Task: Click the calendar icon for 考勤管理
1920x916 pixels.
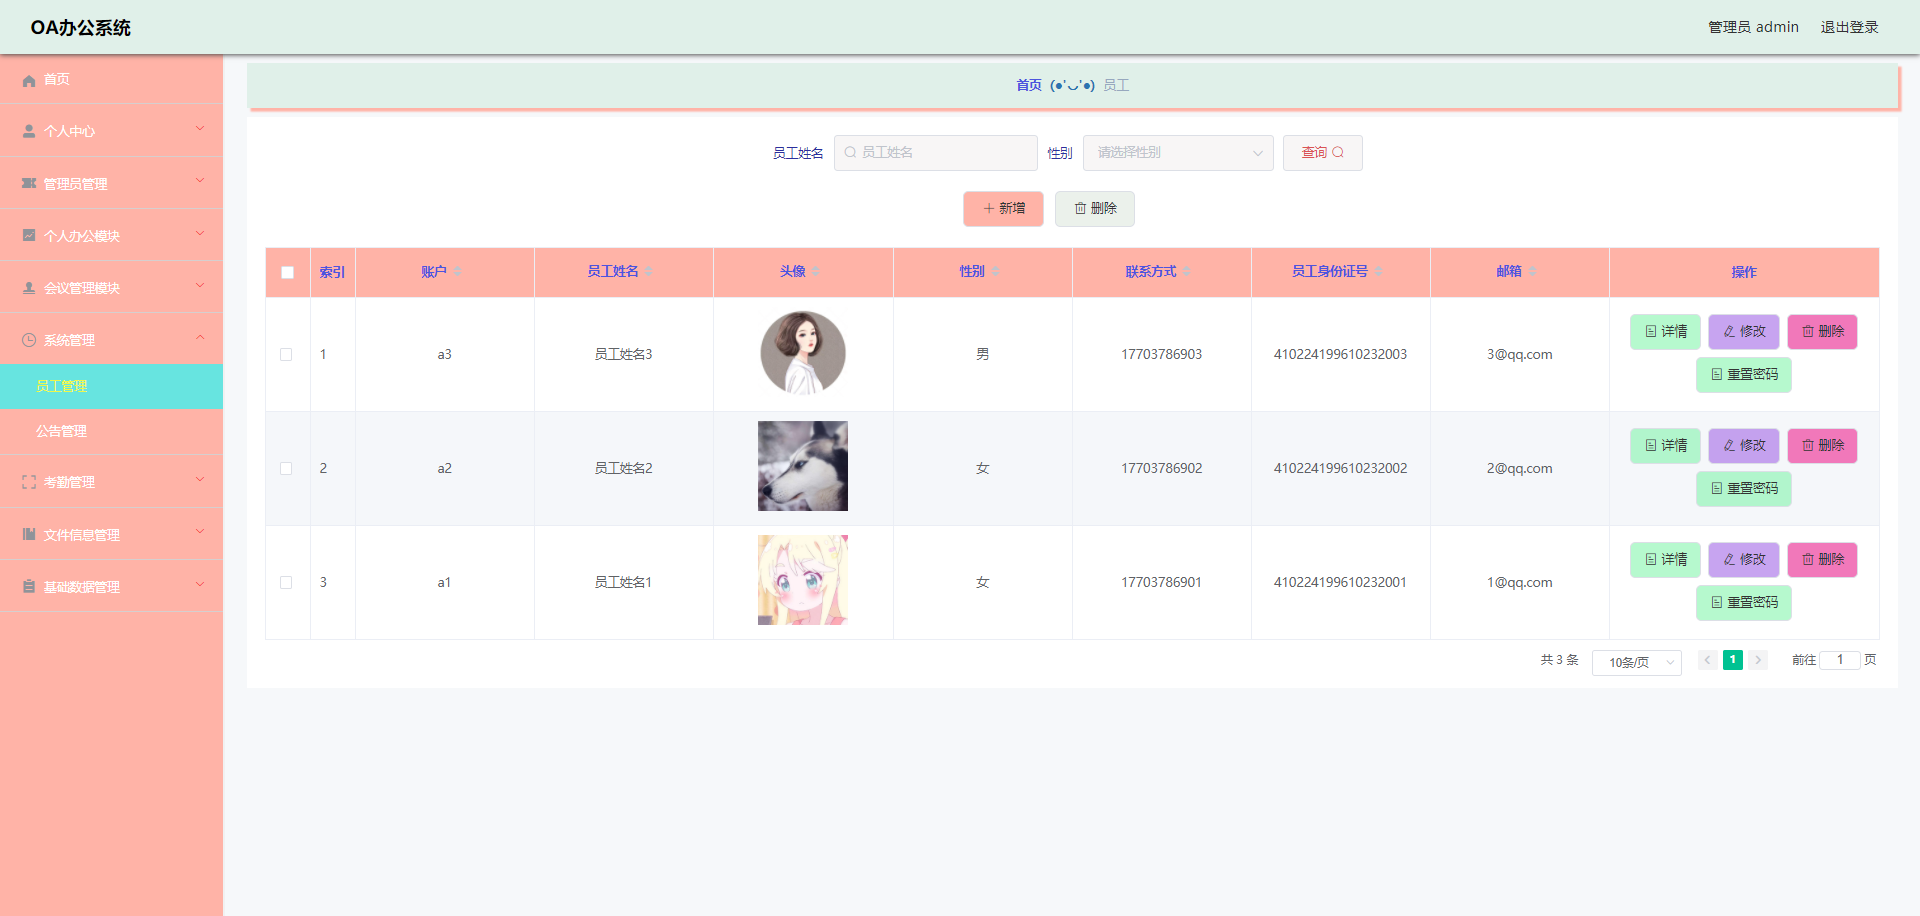Action: point(27,482)
